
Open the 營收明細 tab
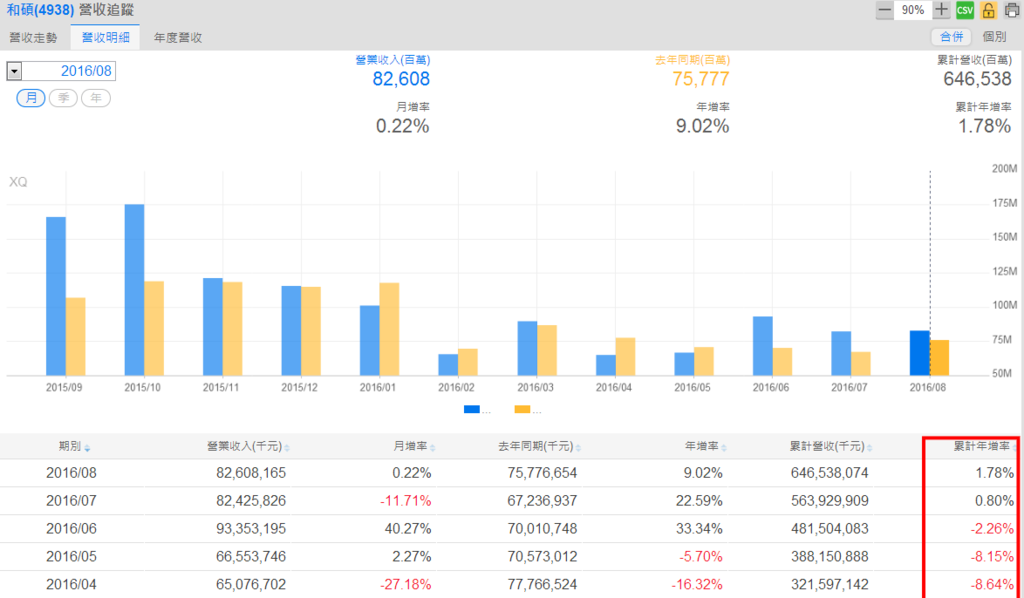[x=106, y=37]
